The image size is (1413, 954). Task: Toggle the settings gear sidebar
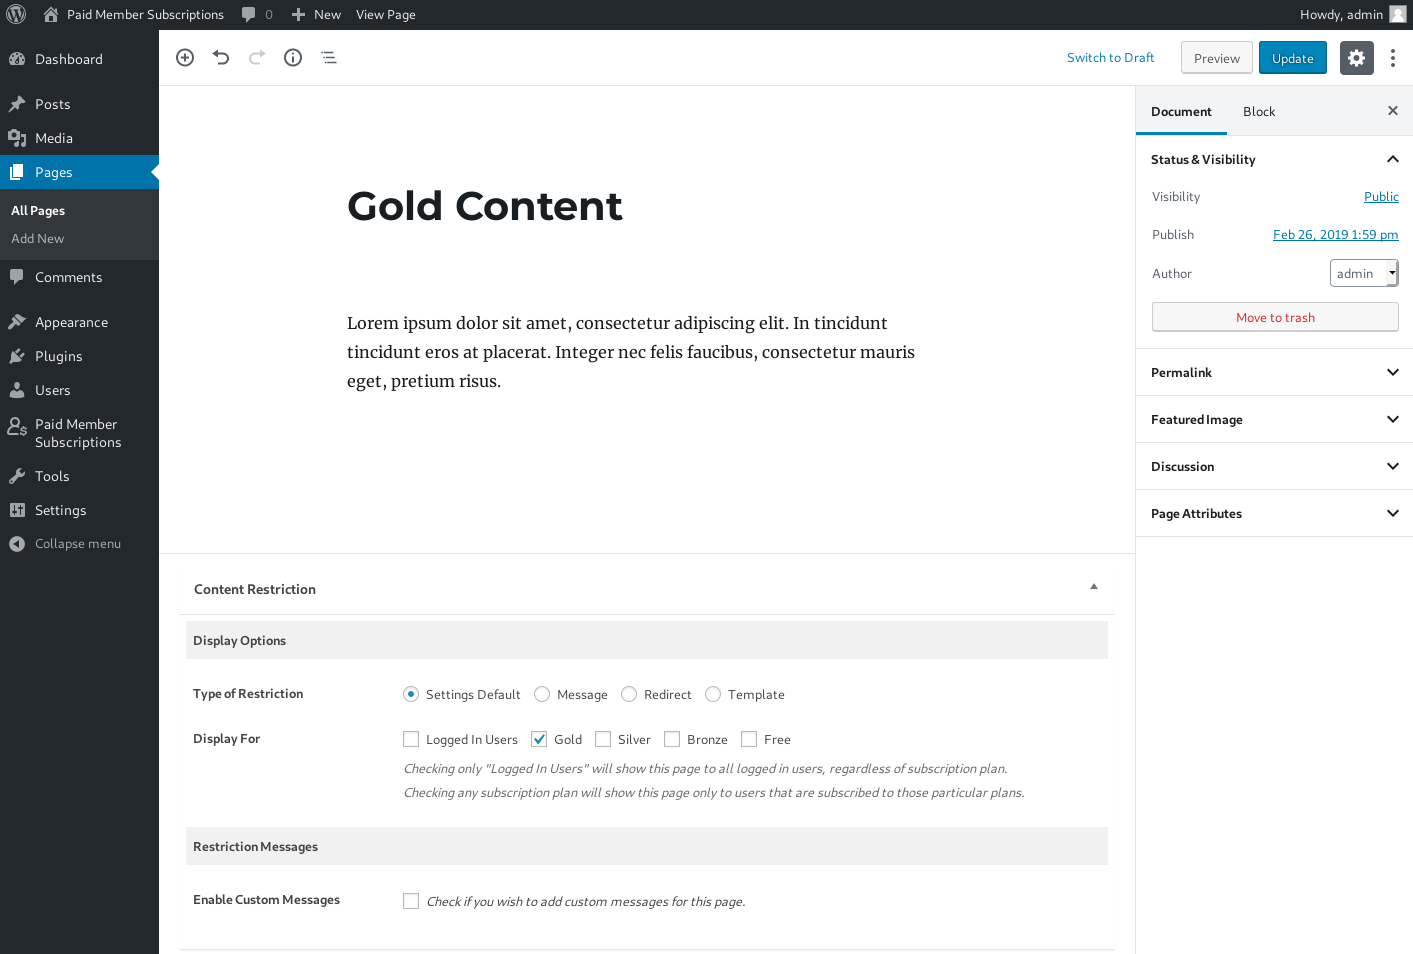click(1356, 58)
